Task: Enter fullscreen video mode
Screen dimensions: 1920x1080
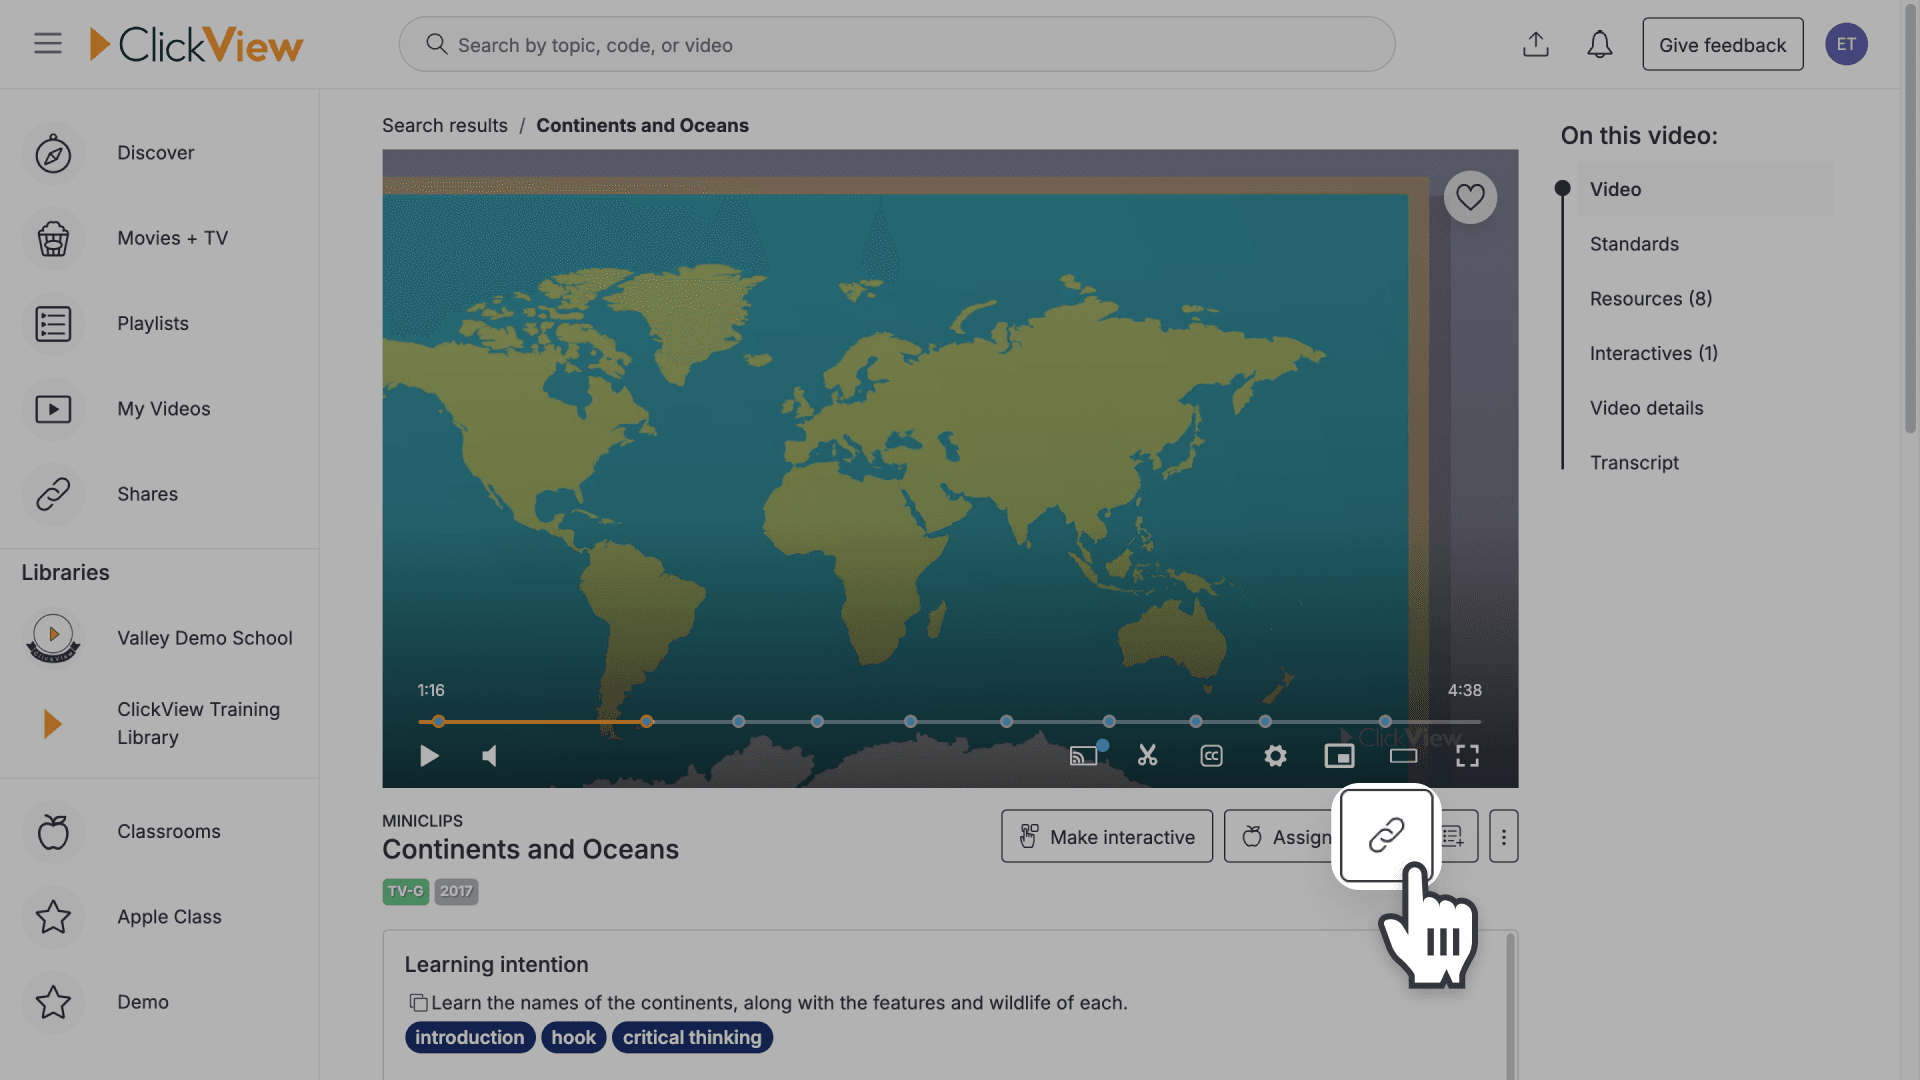Action: coord(1467,756)
